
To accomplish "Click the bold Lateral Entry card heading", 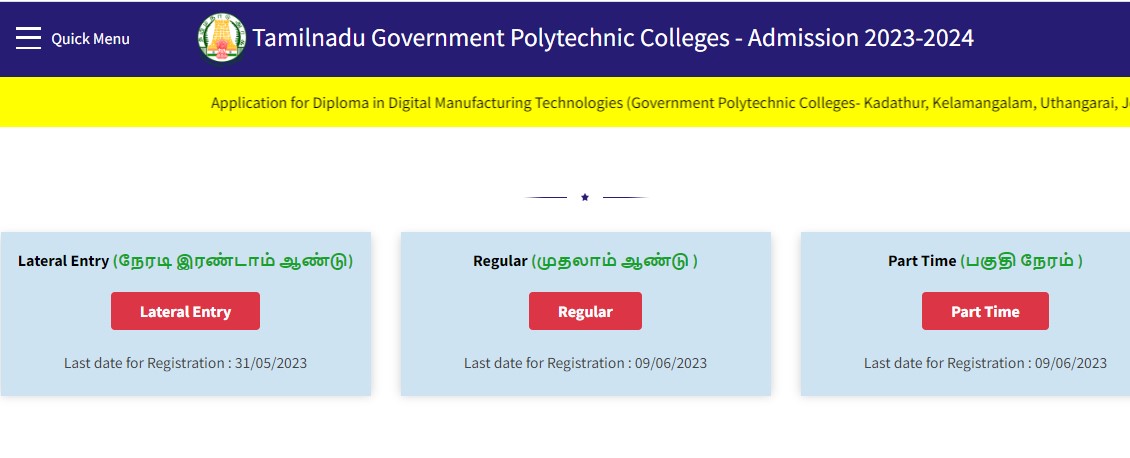I will click(63, 261).
